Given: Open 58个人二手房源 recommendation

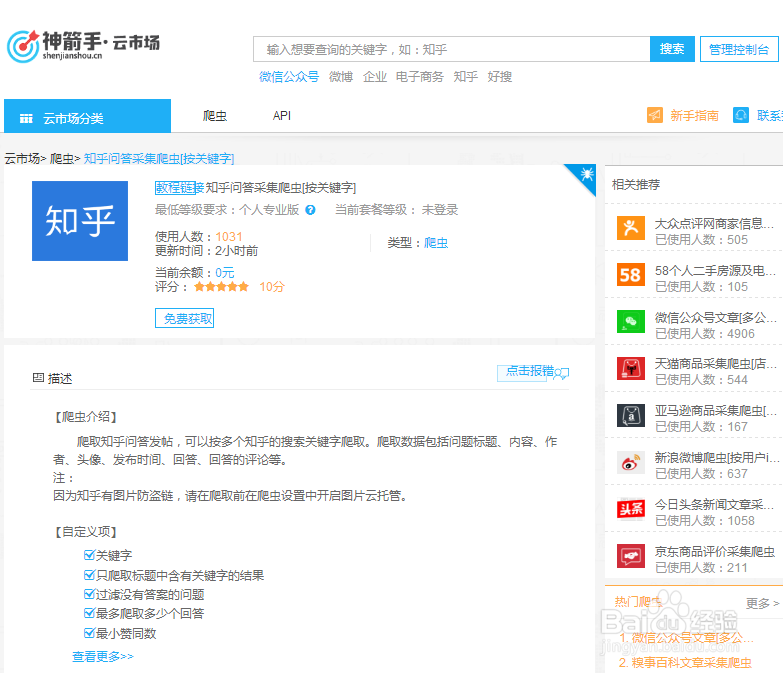Looking at the screenshot, I should 715,271.
